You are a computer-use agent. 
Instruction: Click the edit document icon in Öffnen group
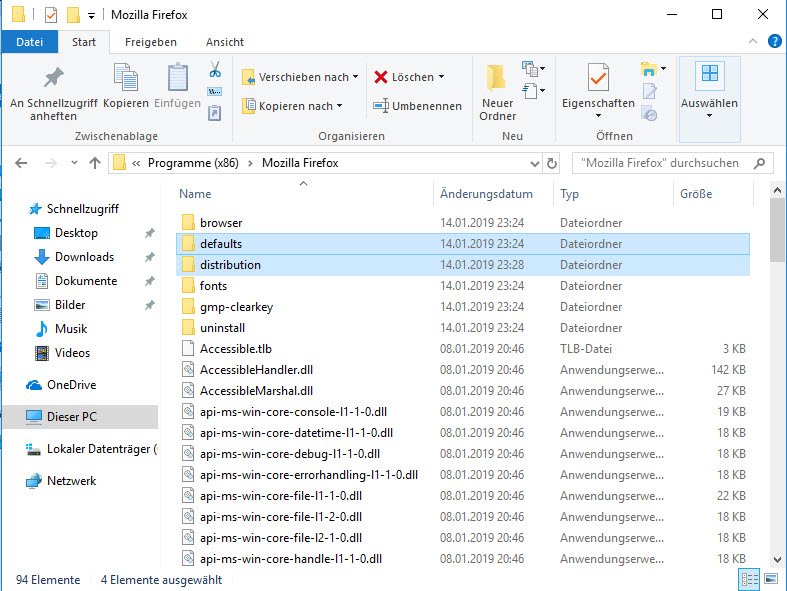[x=649, y=91]
